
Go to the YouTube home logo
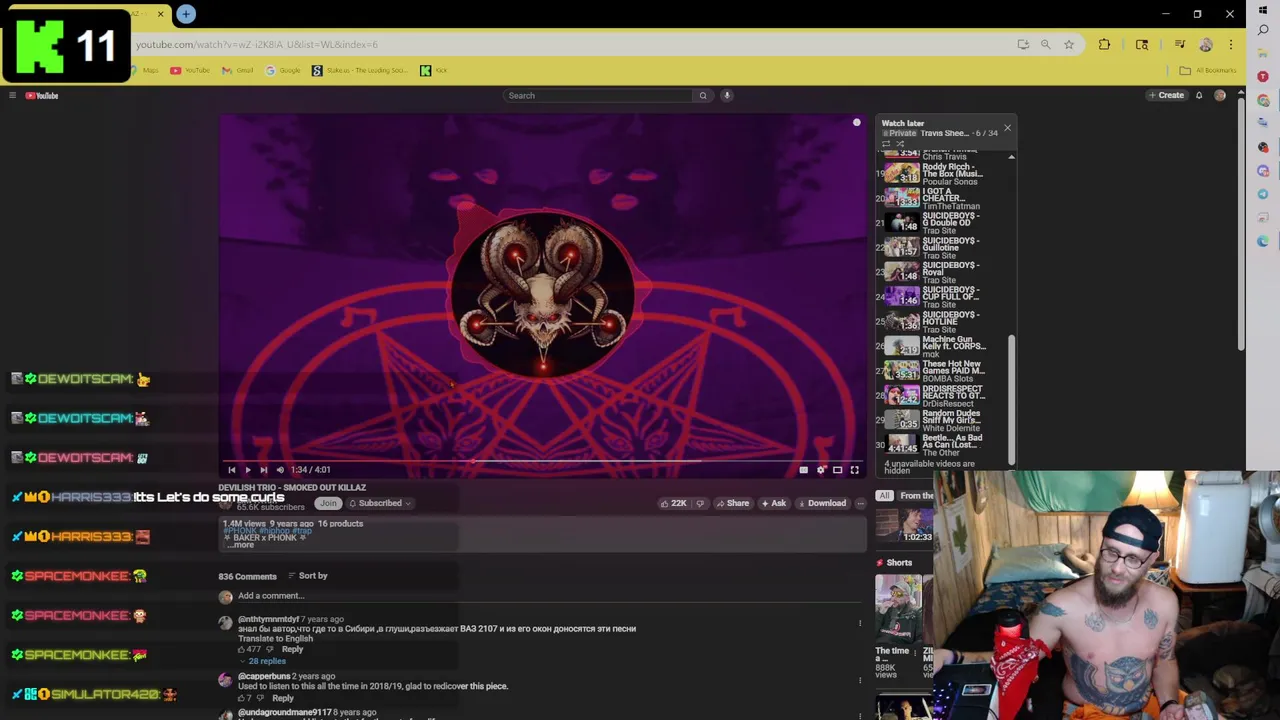tap(42, 95)
